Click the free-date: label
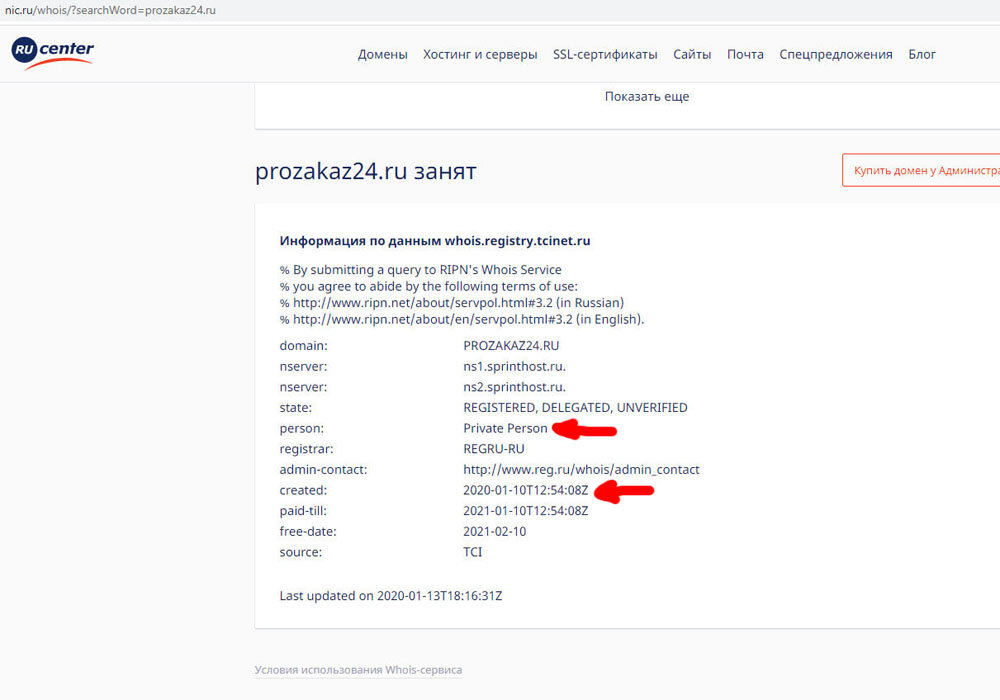 tap(307, 531)
